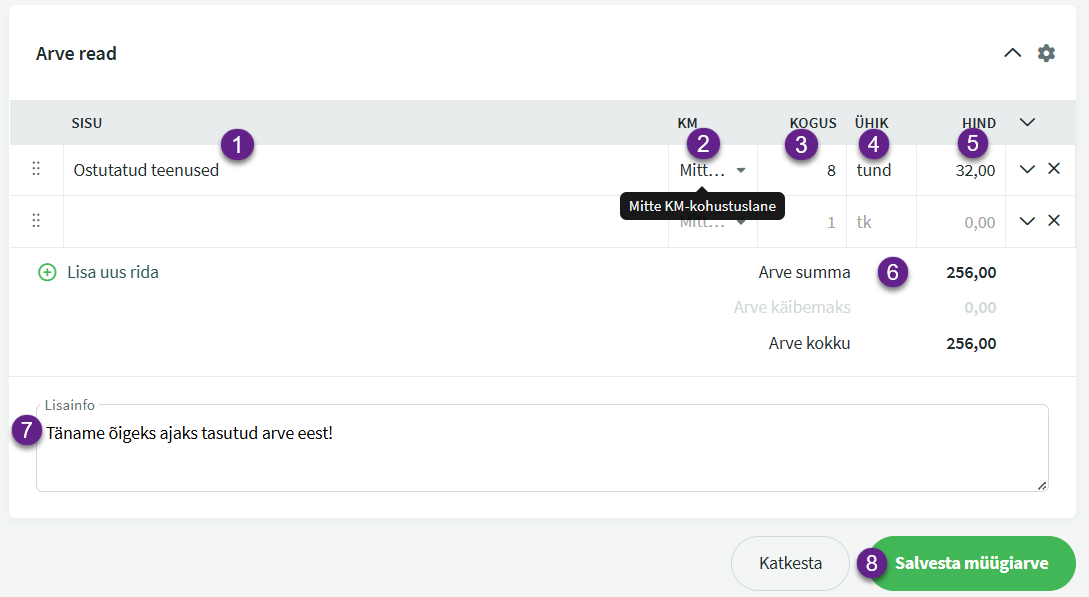This screenshot has height=597, width=1089.
Task: Collapse the Arve read section
Action: click(1013, 53)
